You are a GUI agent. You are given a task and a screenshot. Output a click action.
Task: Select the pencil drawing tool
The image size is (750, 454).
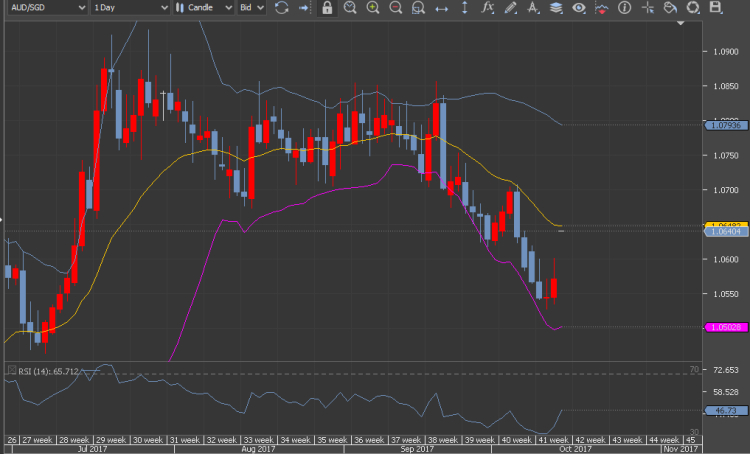pyautogui.click(x=510, y=8)
